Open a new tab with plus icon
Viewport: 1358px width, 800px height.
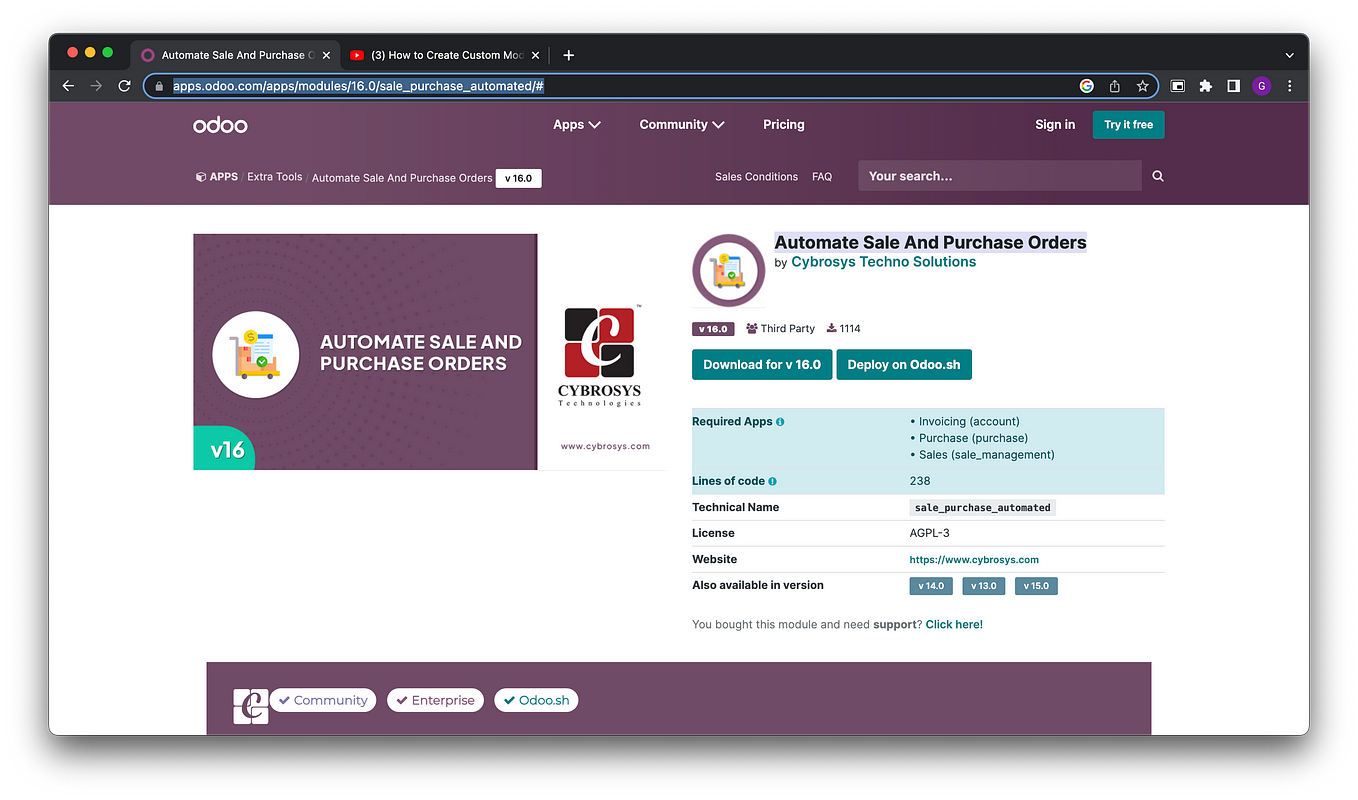click(x=568, y=55)
